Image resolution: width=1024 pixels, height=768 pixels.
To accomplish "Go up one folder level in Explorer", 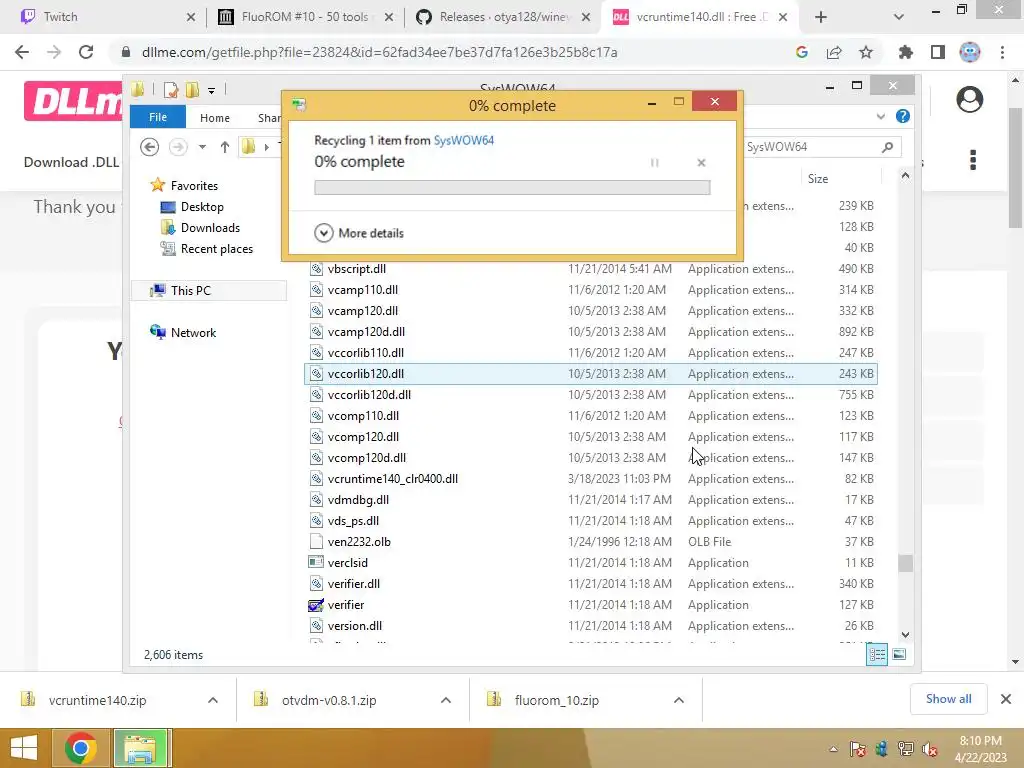I will [225, 147].
